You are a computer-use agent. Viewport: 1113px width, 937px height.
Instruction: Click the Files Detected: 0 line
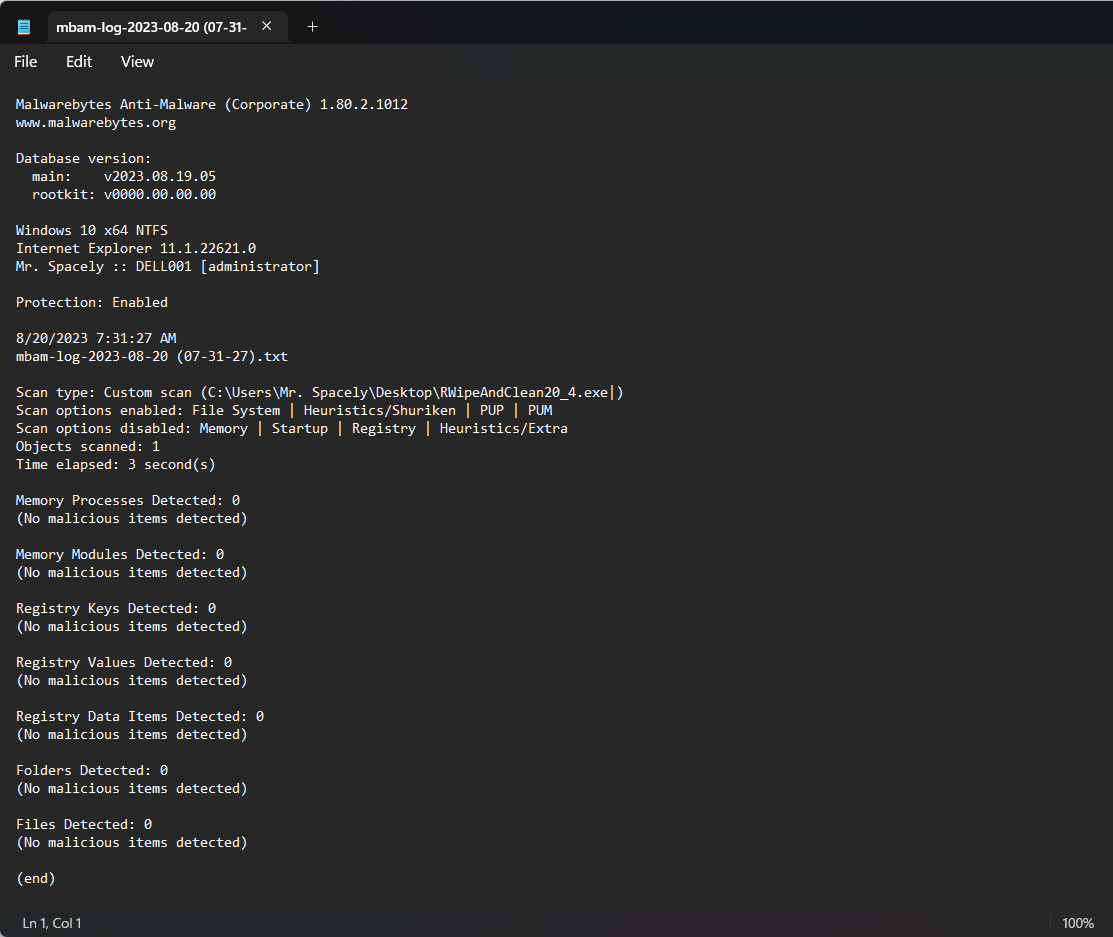pos(84,824)
